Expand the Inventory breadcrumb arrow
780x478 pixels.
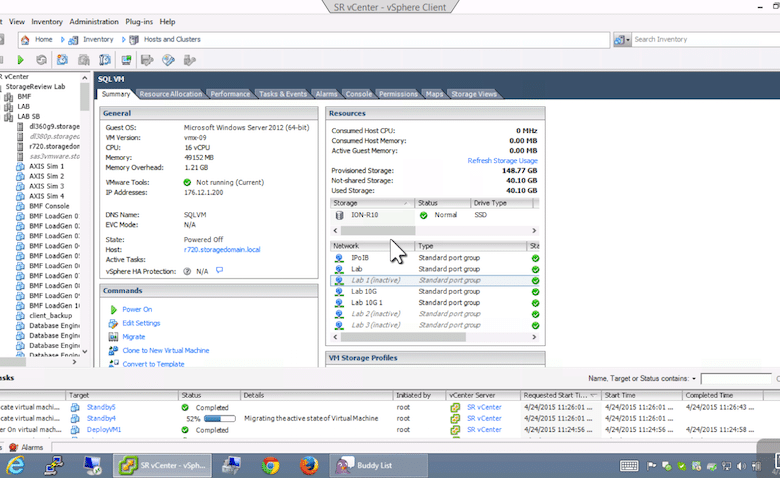[123, 40]
